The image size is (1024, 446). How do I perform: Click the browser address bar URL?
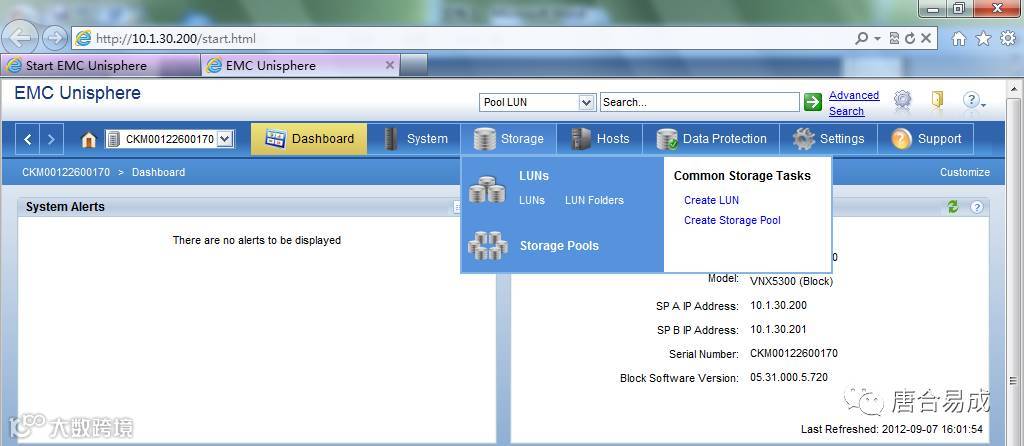point(176,39)
